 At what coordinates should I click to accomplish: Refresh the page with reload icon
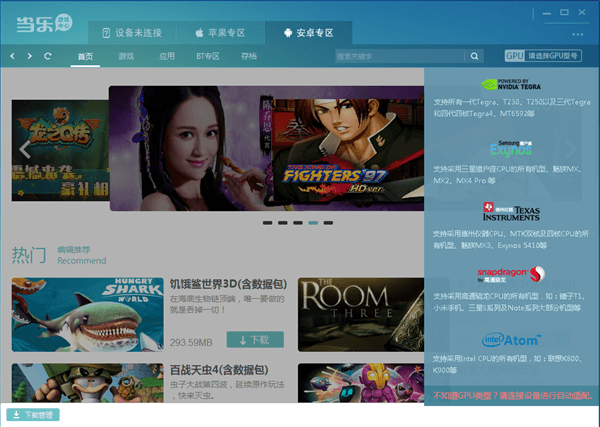coord(48,56)
